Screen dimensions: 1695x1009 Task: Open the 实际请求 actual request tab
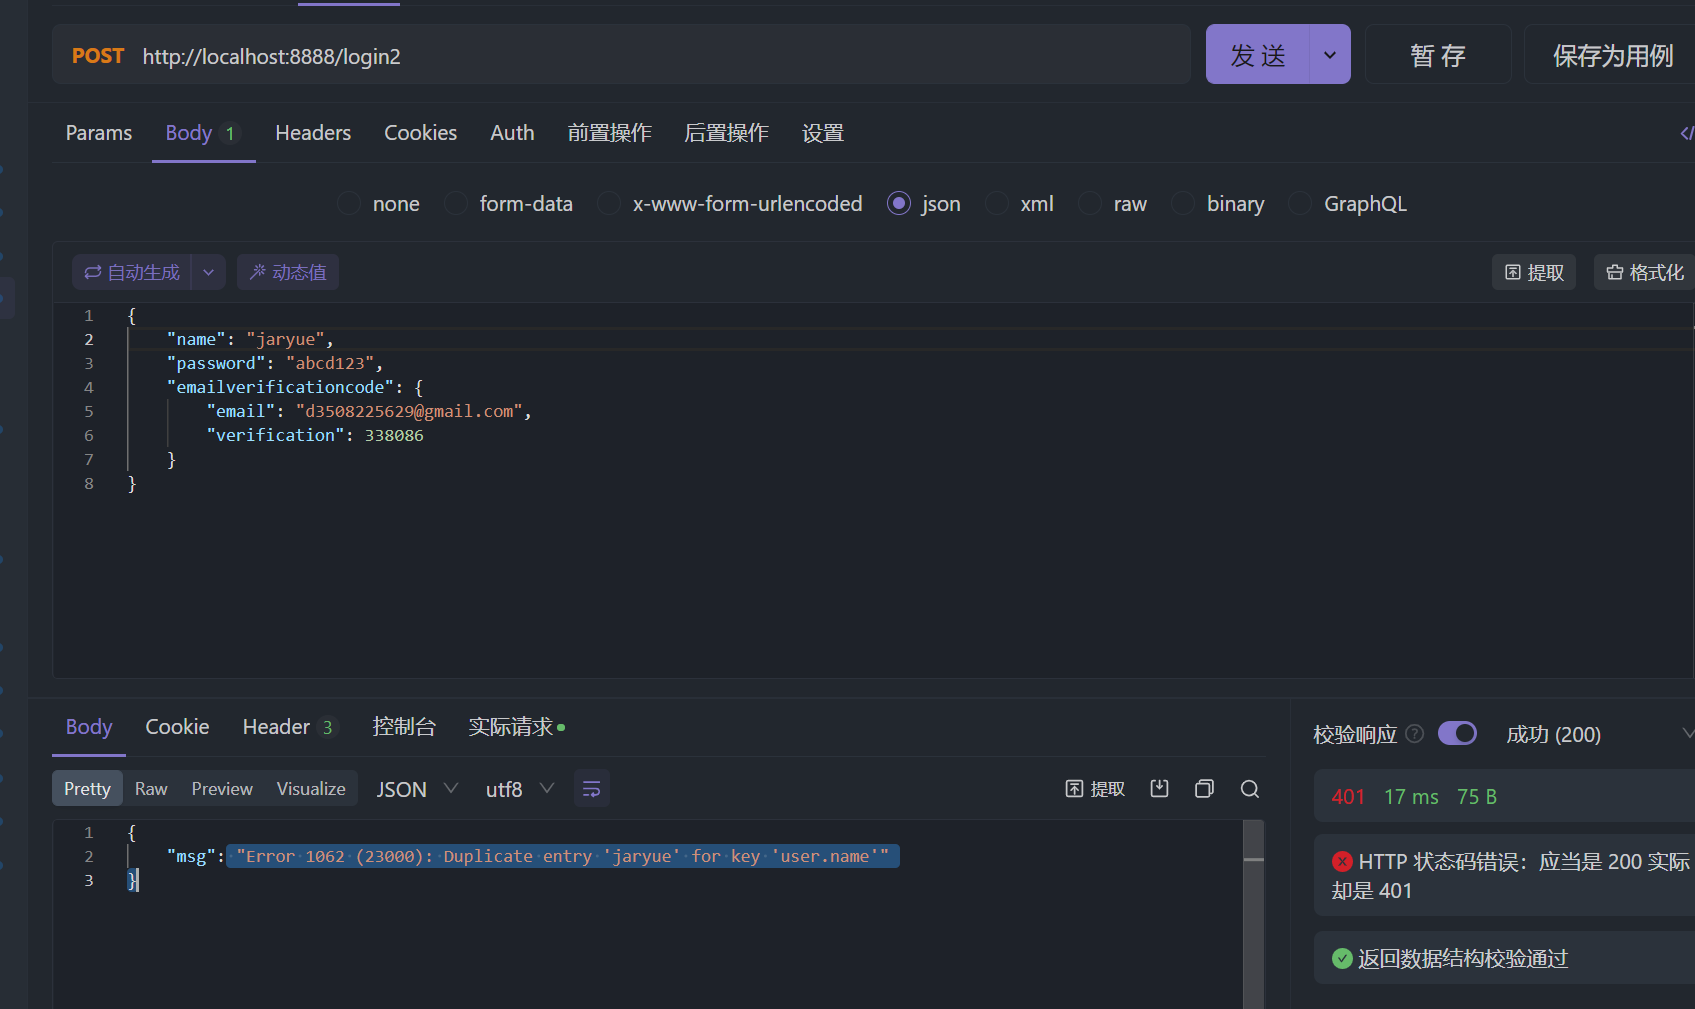click(517, 727)
